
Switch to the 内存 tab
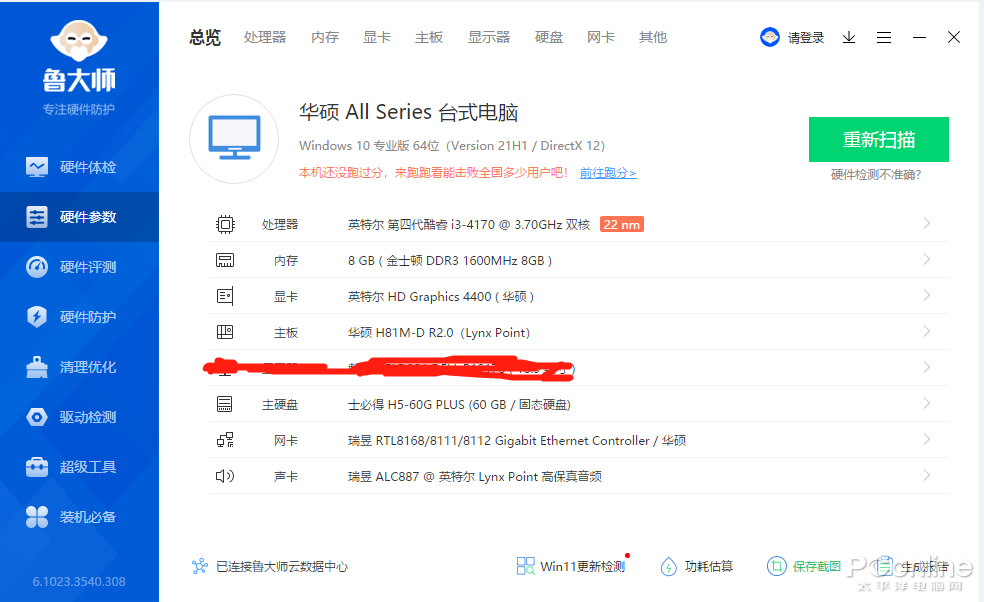click(325, 38)
